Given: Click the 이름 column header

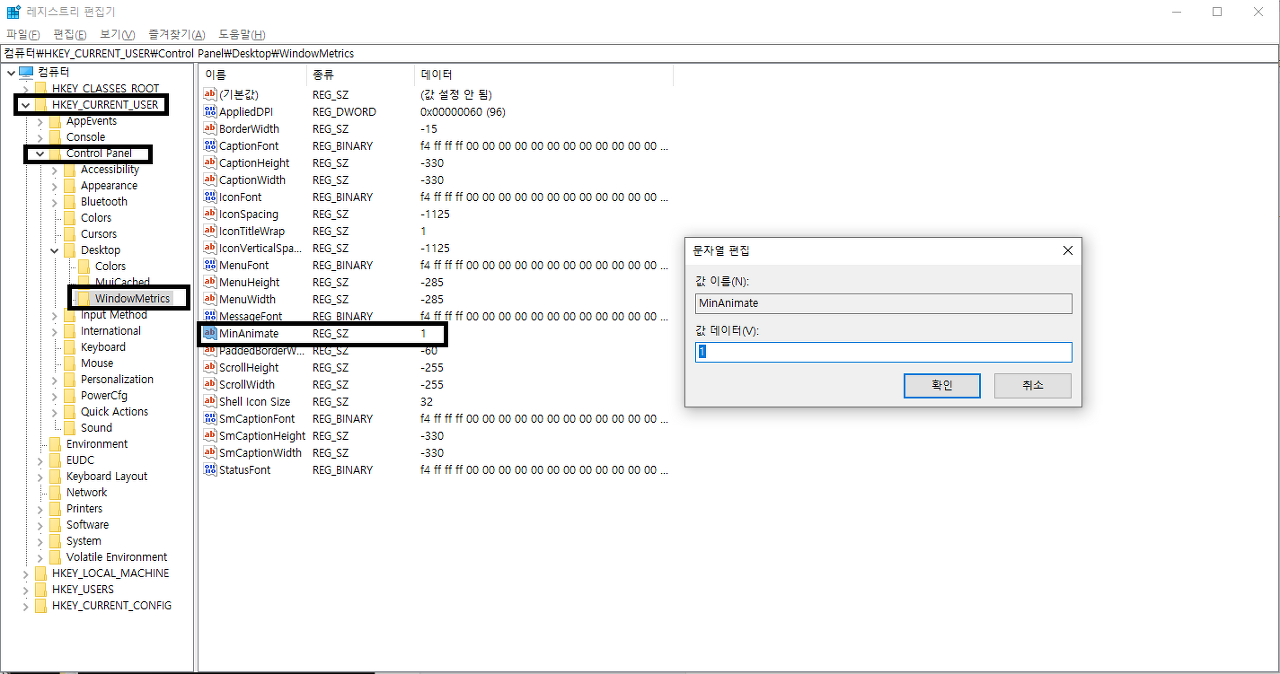Looking at the screenshot, I should tap(253, 75).
